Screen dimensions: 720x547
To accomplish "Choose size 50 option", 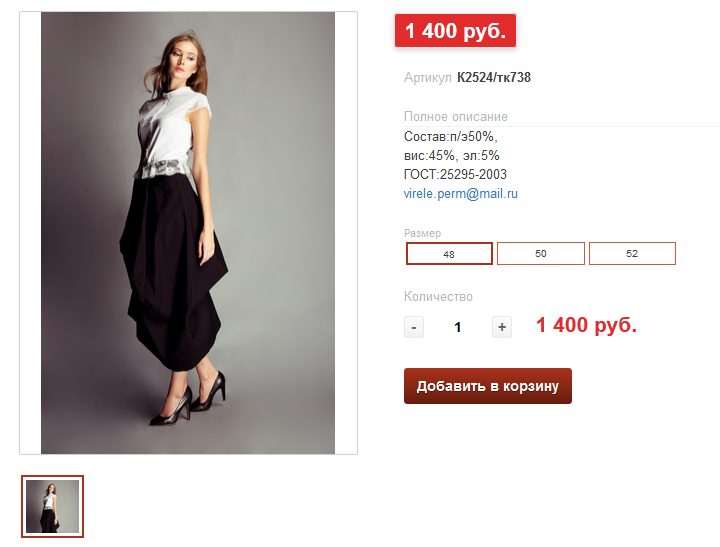I will 541,254.
